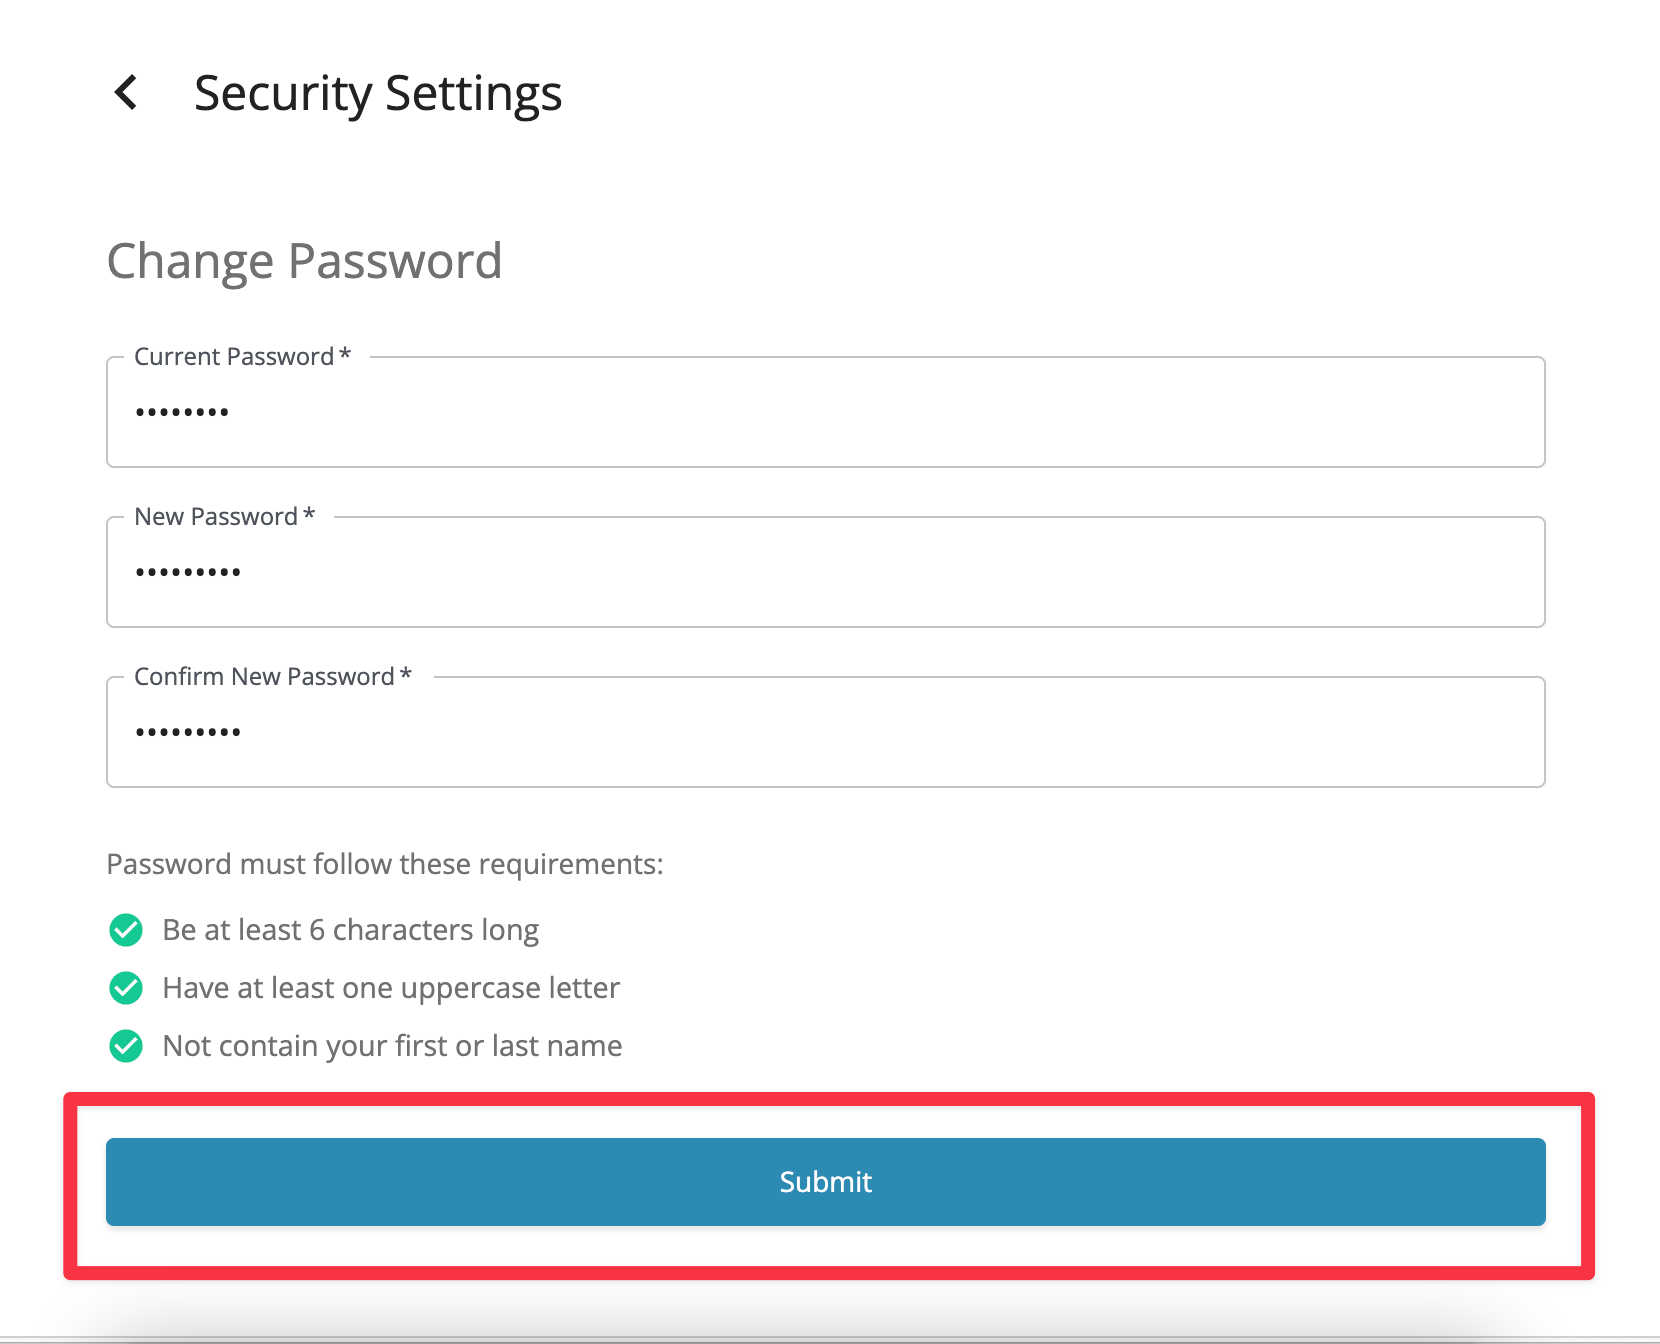Image resolution: width=1660 pixels, height=1344 pixels.
Task: Focus the New Password input field
Action: coord(825,573)
